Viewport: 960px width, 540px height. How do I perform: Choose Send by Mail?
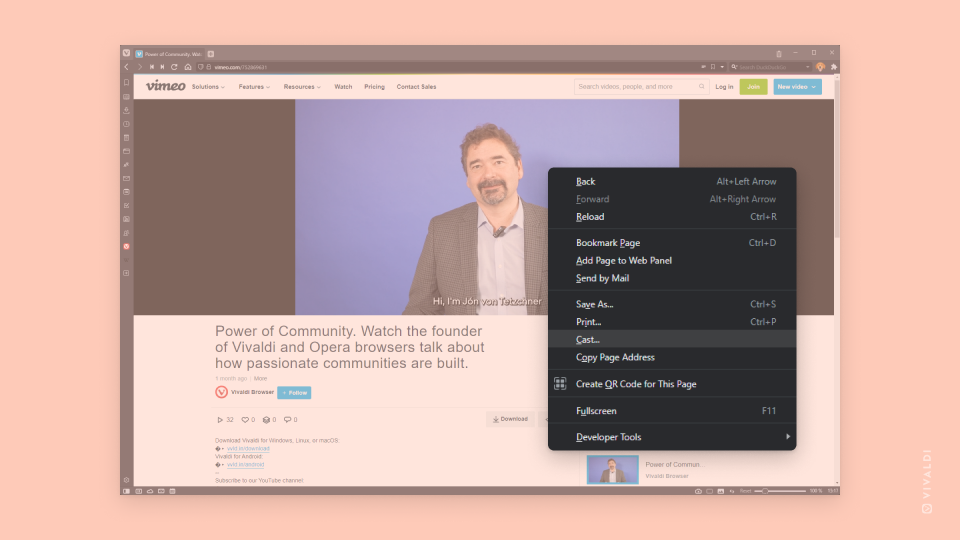(x=672, y=278)
